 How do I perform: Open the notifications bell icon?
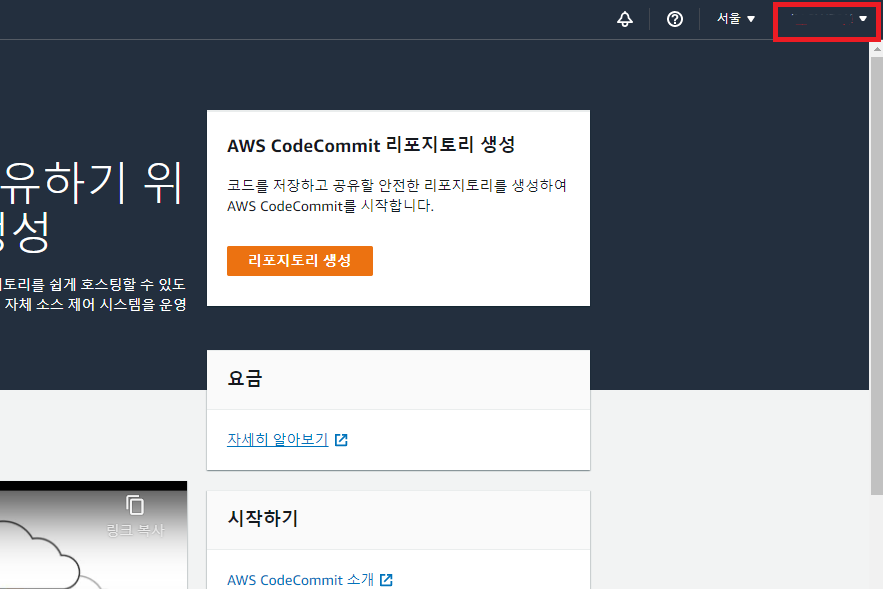pos(625,19)
